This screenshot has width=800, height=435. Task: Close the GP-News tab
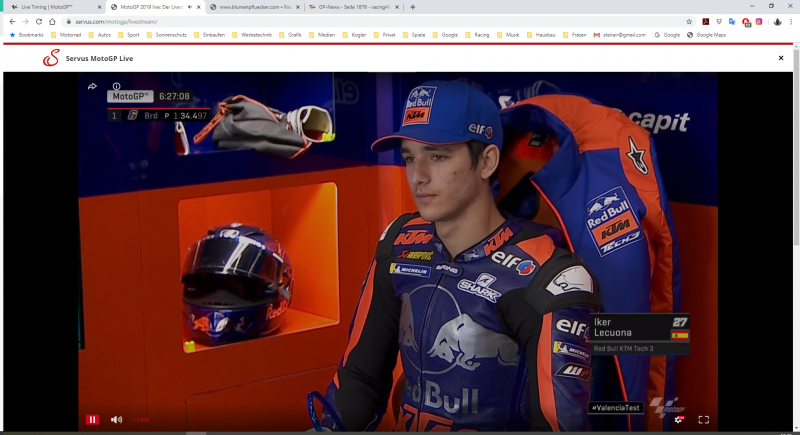tap(397, 7)
